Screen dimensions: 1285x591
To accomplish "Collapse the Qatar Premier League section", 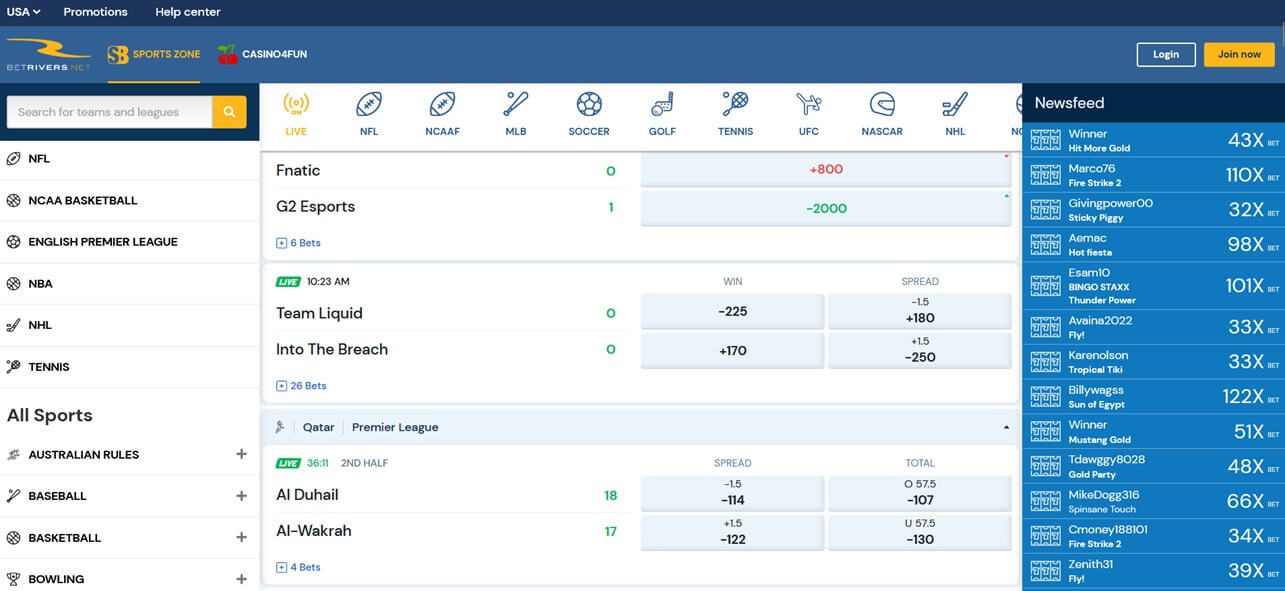I will [1006, 428].
